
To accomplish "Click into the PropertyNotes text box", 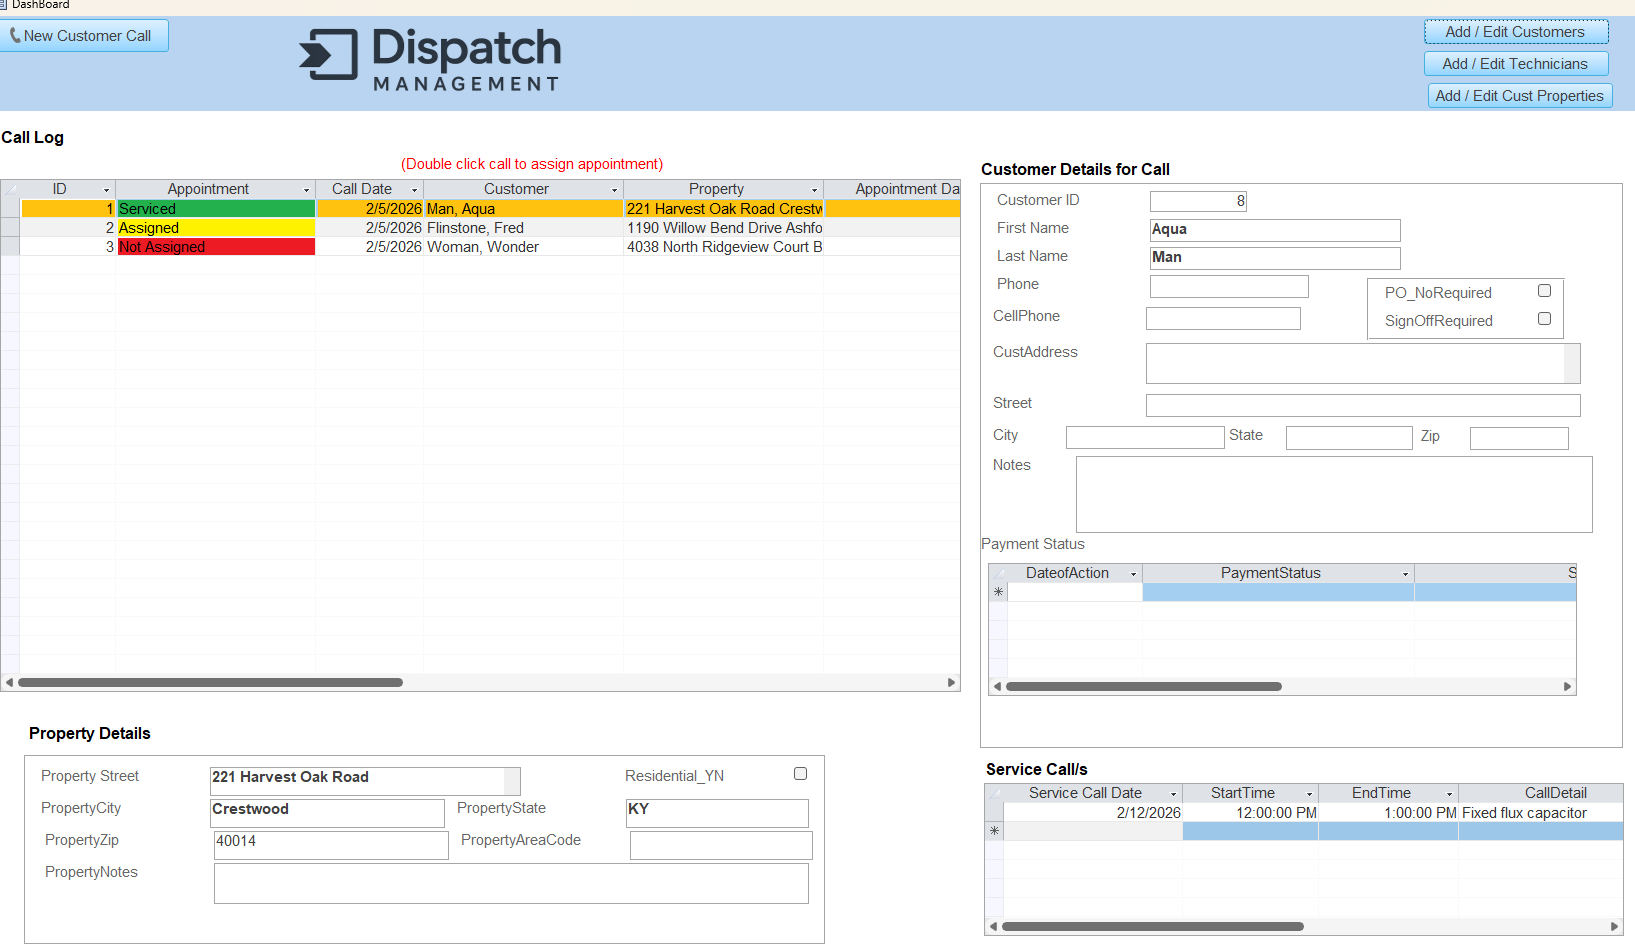I will click(x=510, y=884).
